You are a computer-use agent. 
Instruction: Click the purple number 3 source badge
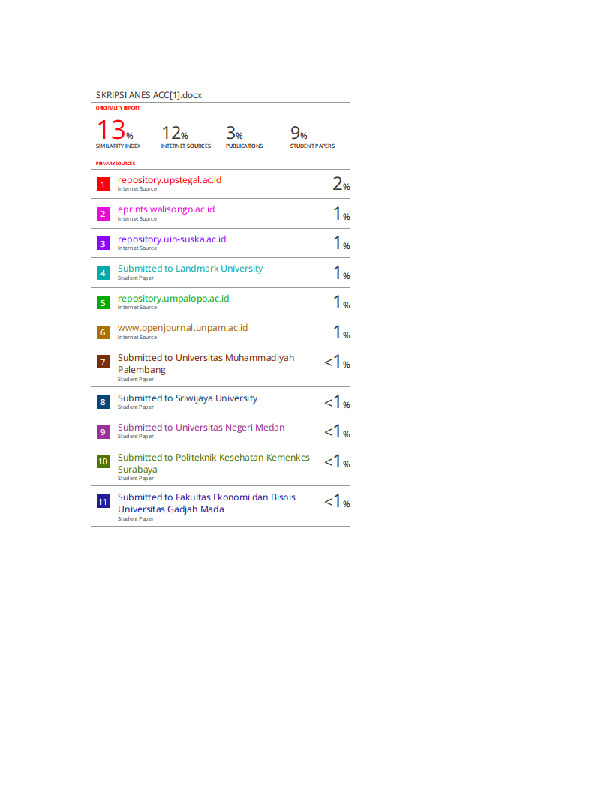(103, 243)
